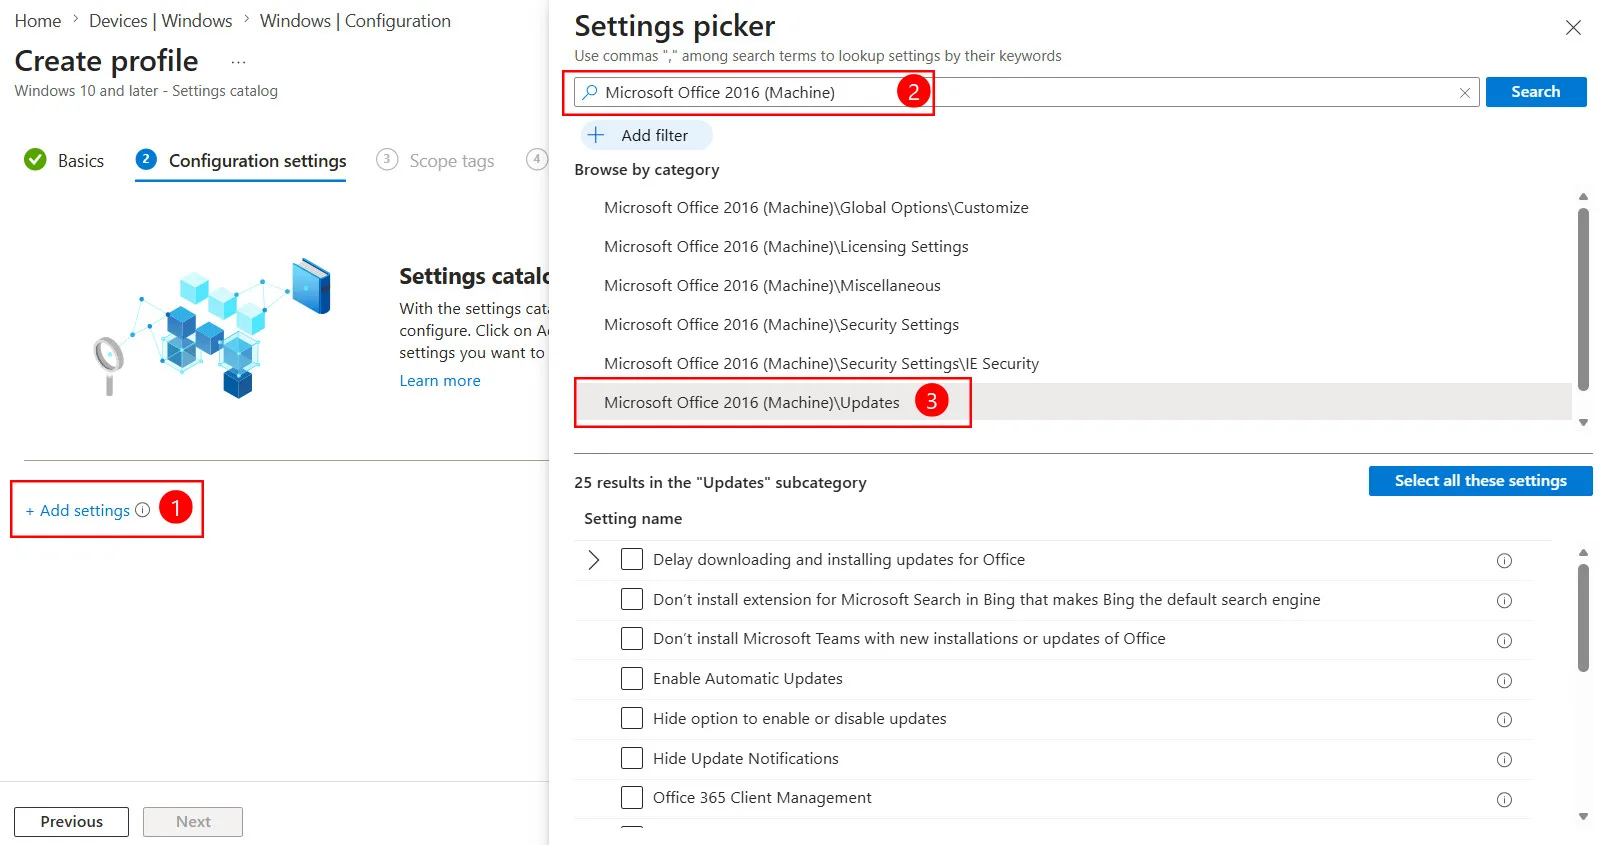
Task: Click the Previous button
Action: coord(71,822)
